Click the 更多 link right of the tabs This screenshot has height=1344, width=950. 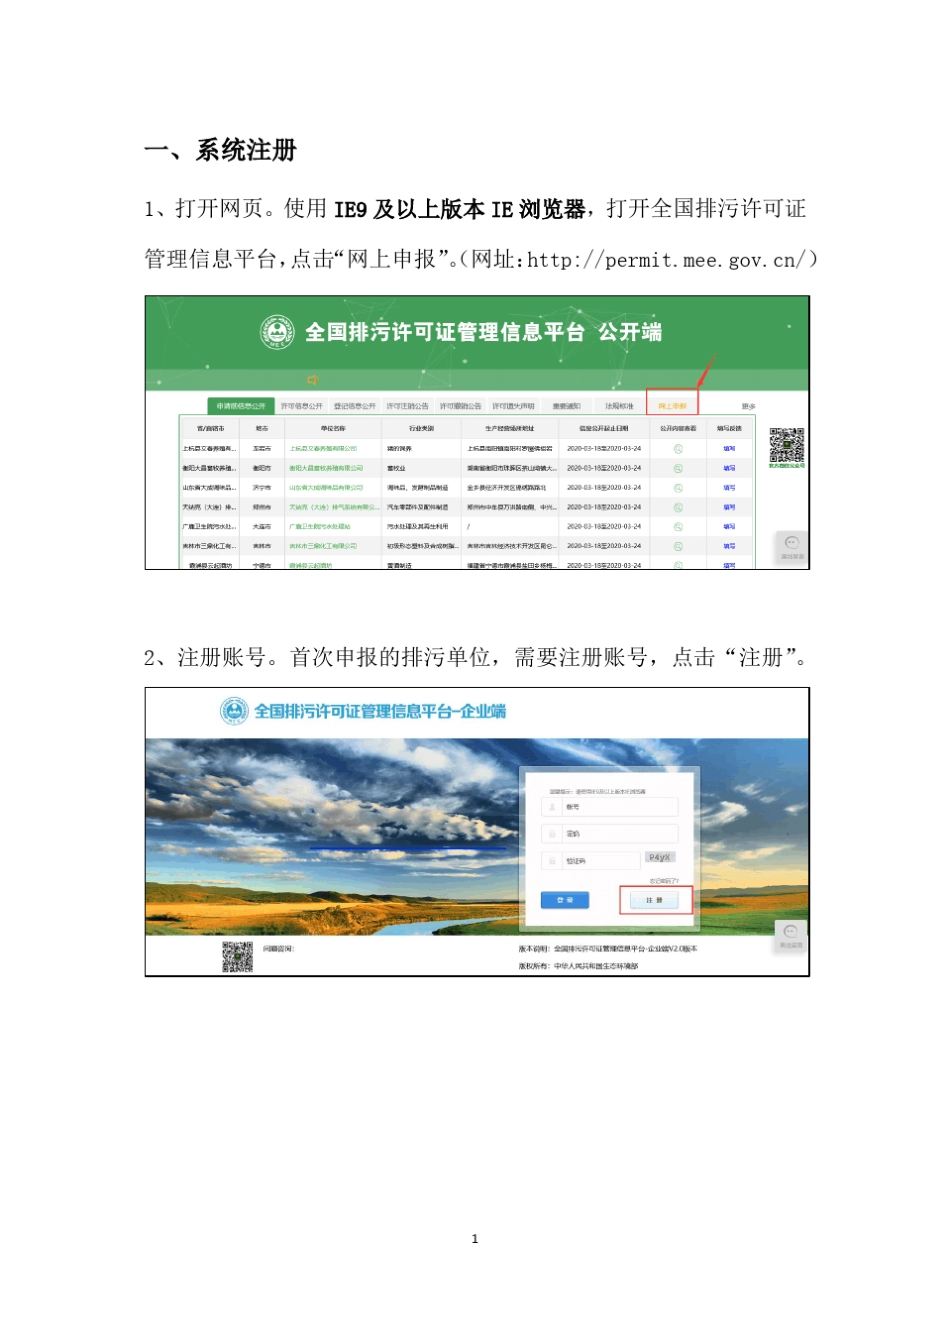pos(749,407)
